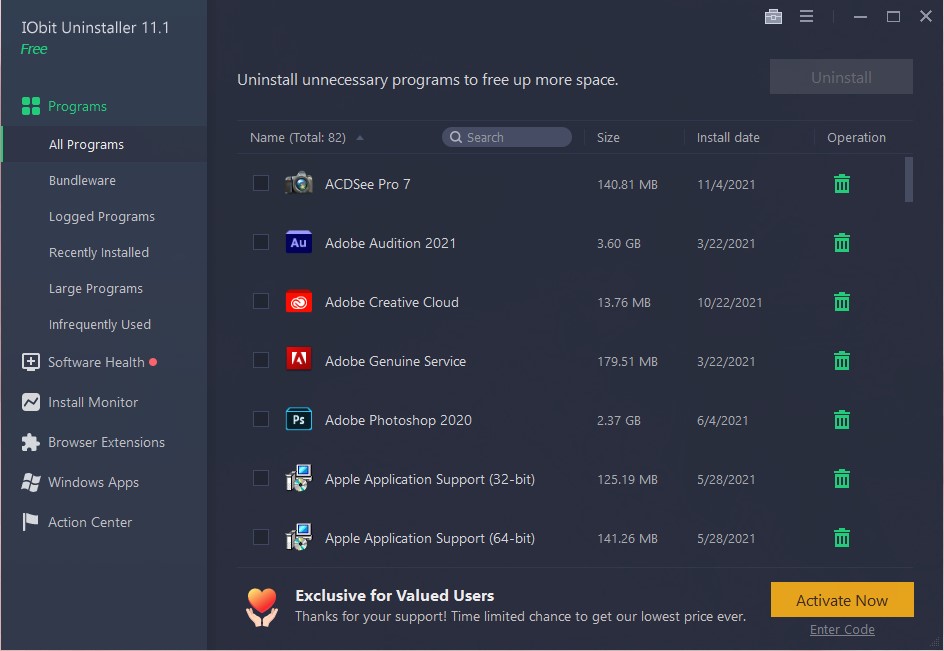944x651 pixels.
Task: Click trash icon for Adobe Genuine Service
Action: click(842, 361)
